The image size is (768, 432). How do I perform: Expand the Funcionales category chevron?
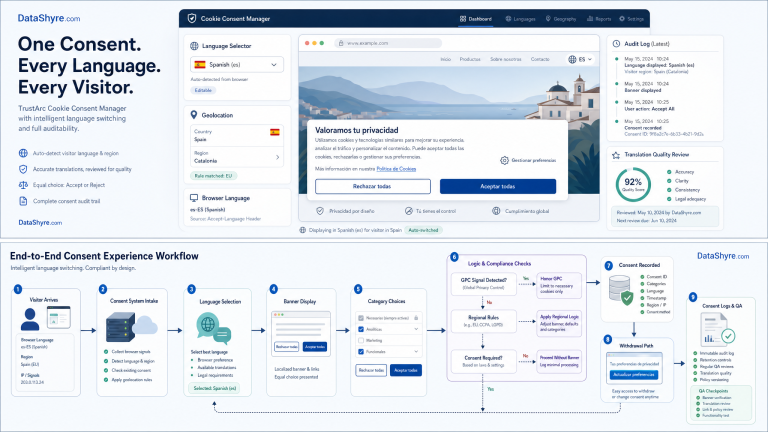point(416,352)
